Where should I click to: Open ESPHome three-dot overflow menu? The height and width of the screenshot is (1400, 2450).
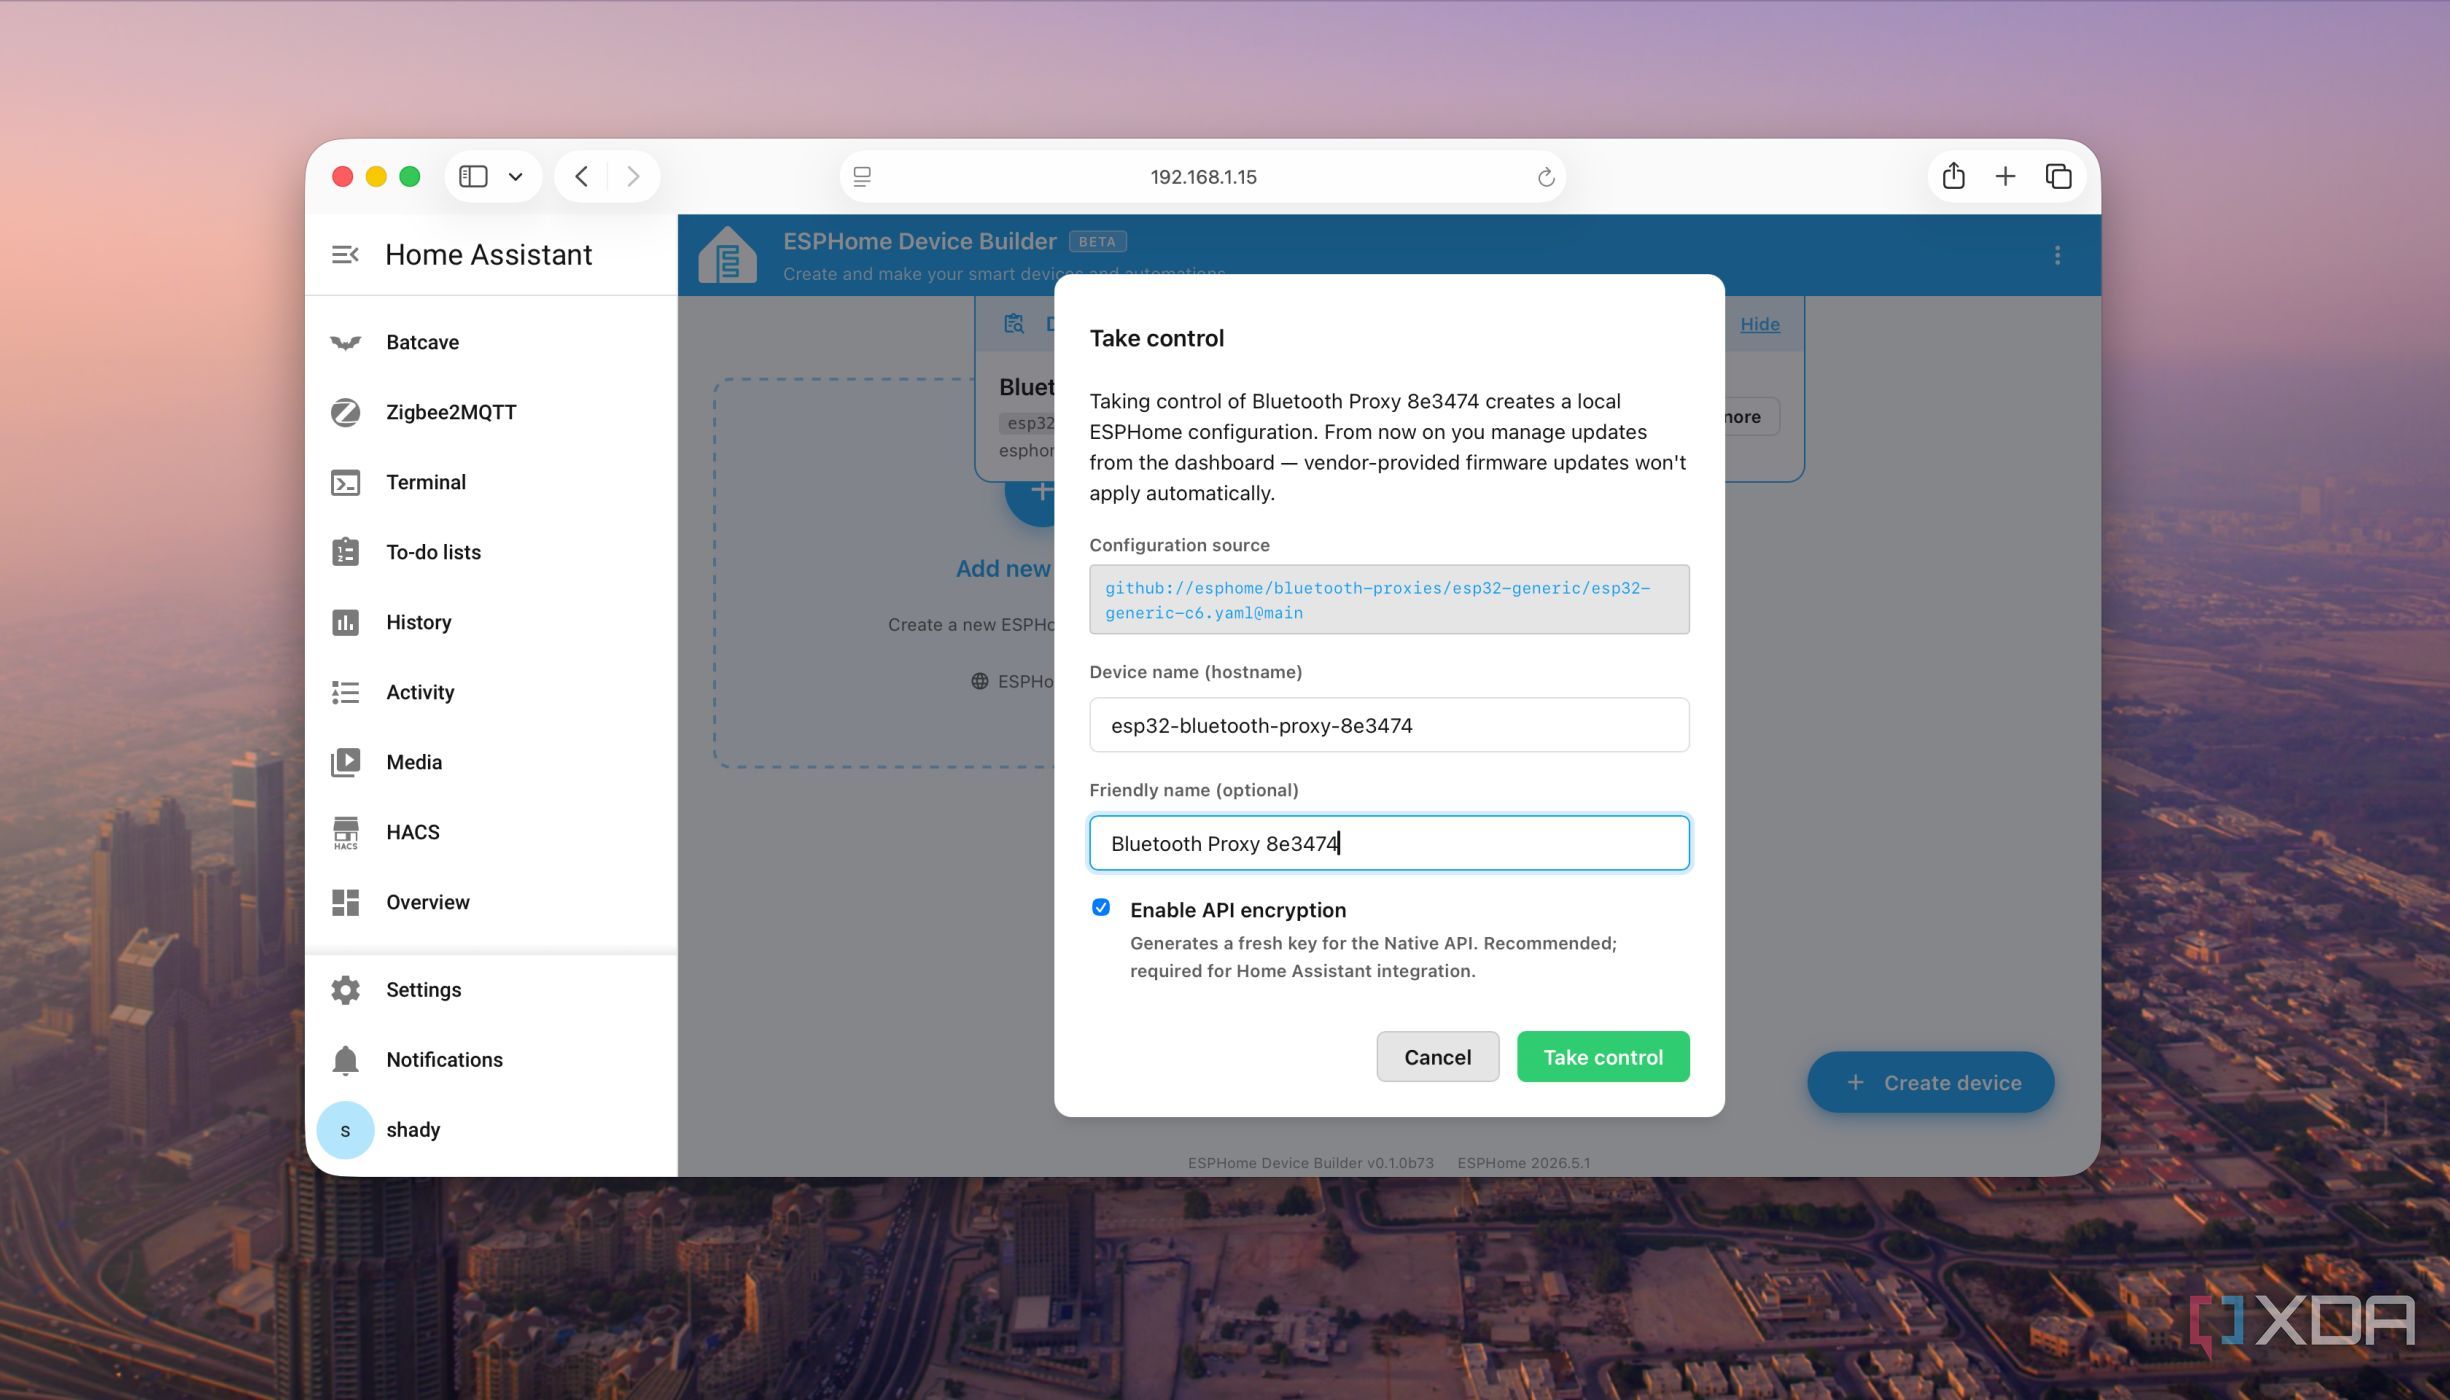tap(2057, 256)
